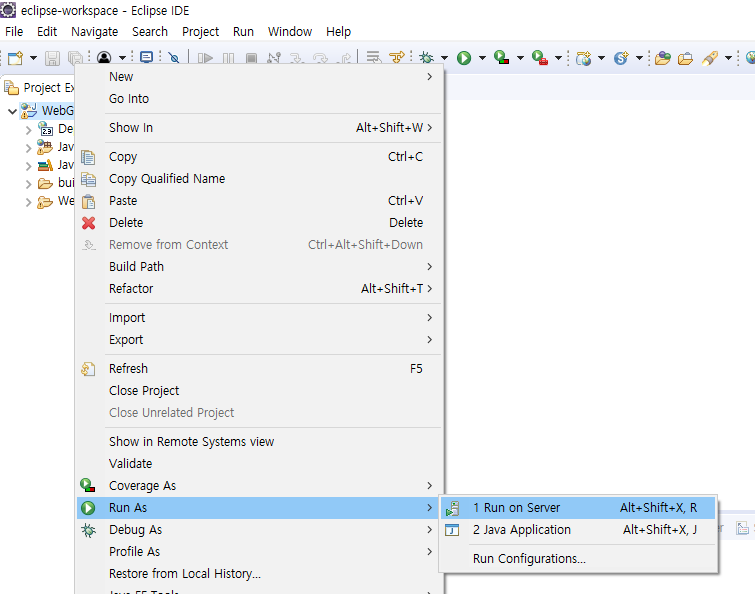Viewport: 755px width, 594px height.
Task: Choose 1 Run on Server
Action: [578, 508]
